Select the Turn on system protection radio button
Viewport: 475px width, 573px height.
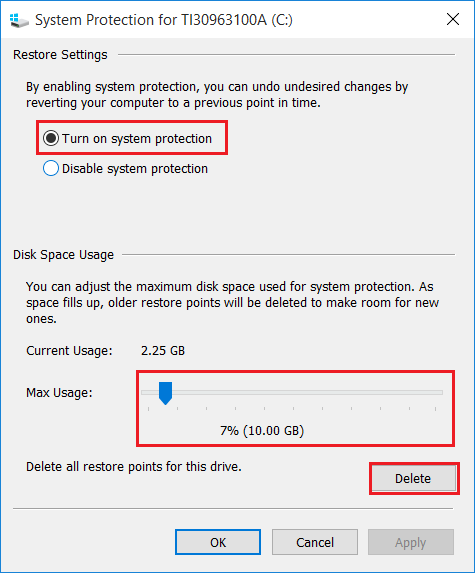51,138
